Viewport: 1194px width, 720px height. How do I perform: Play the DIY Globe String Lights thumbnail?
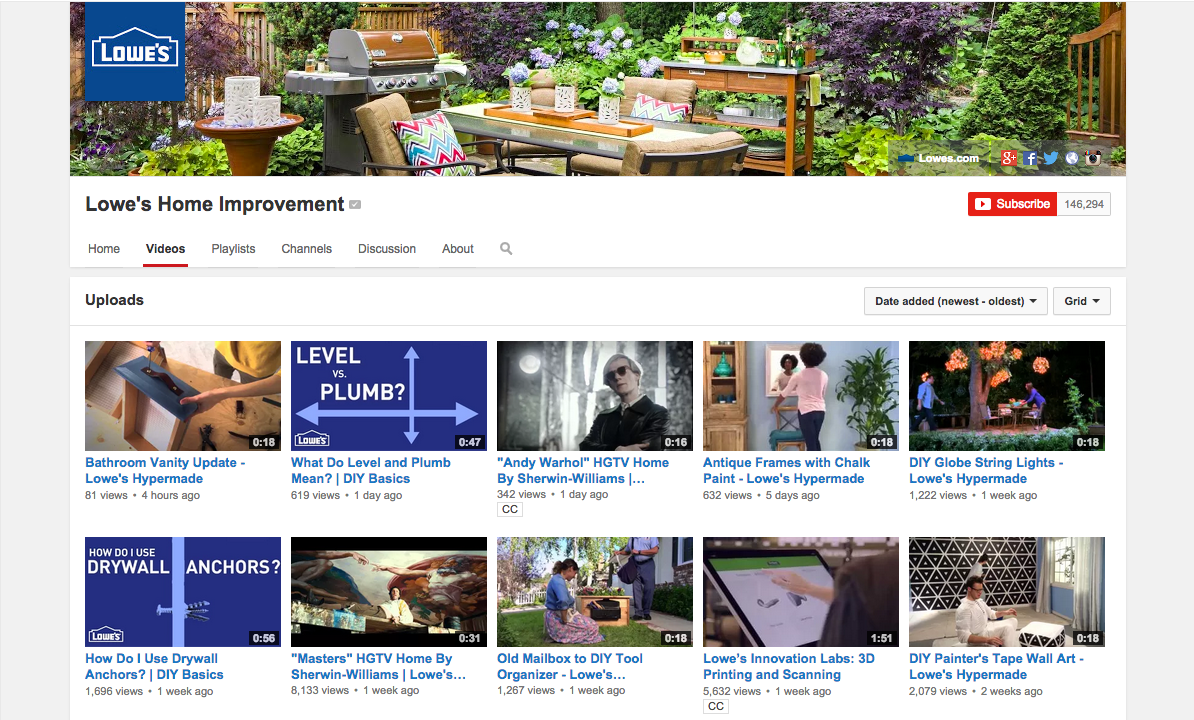[x=1007, y=396]
